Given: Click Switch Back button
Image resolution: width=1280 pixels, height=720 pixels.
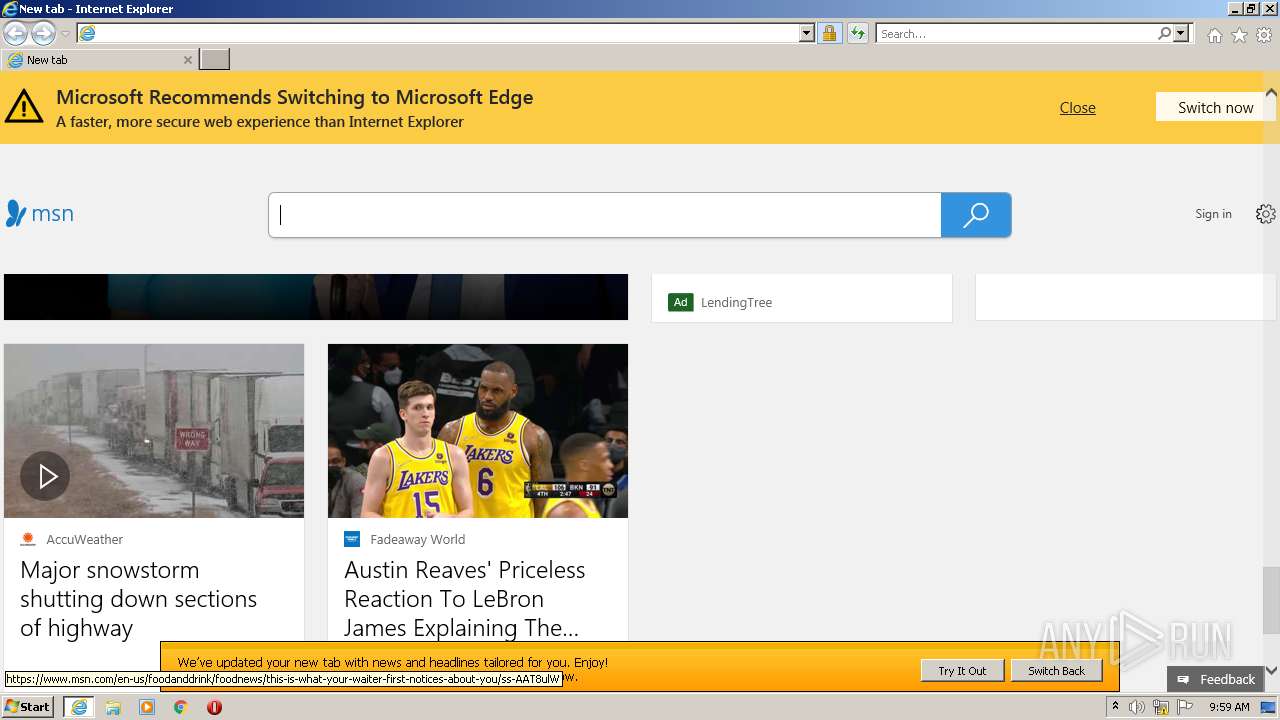Looking at the screenshot, I should click(1056, 671).
